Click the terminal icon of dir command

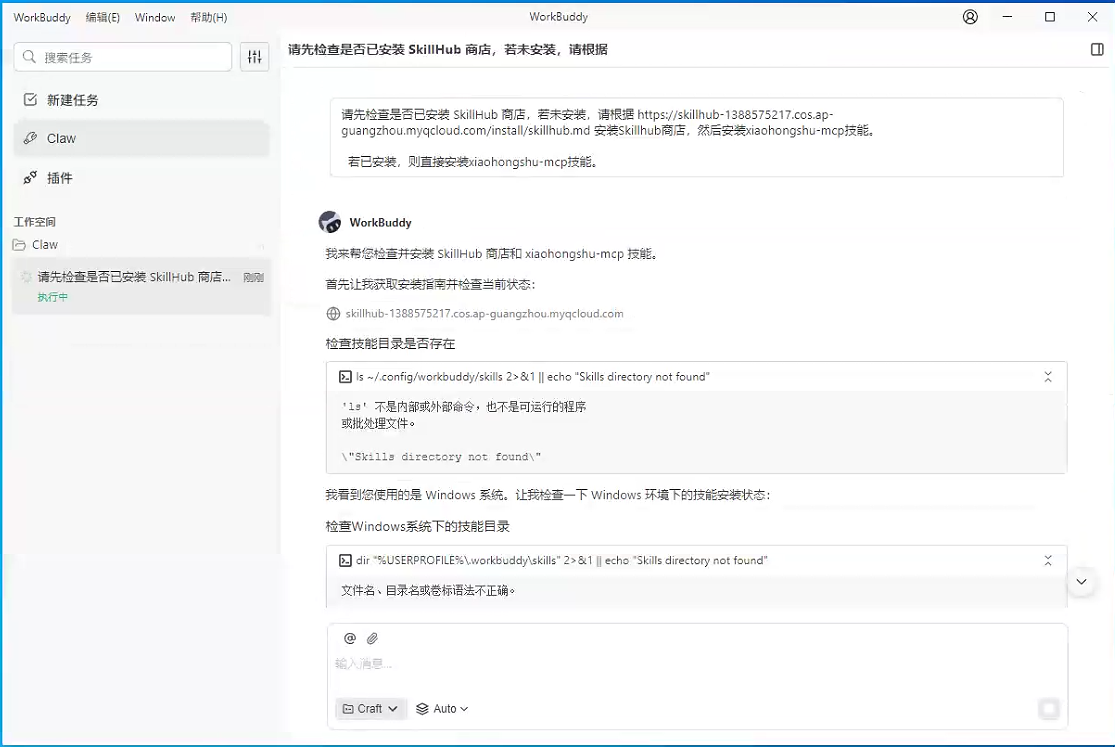(345, 561)
